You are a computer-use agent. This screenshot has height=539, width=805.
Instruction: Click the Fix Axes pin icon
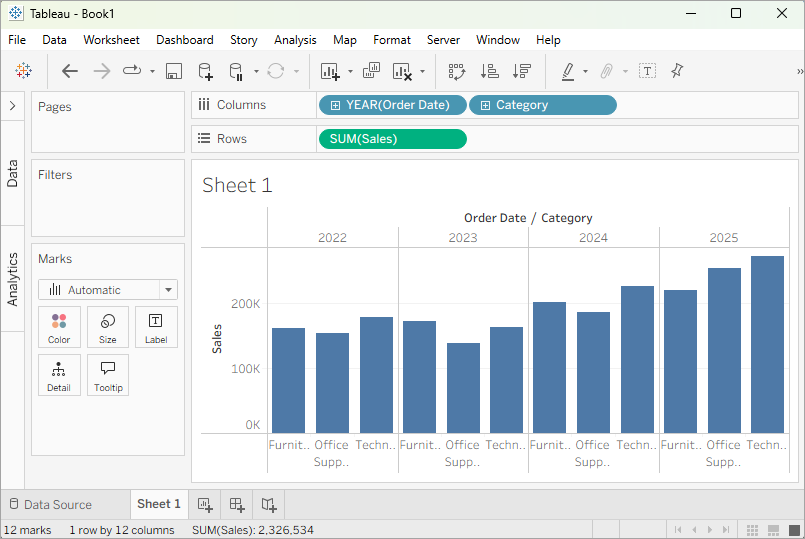(677, 71)
